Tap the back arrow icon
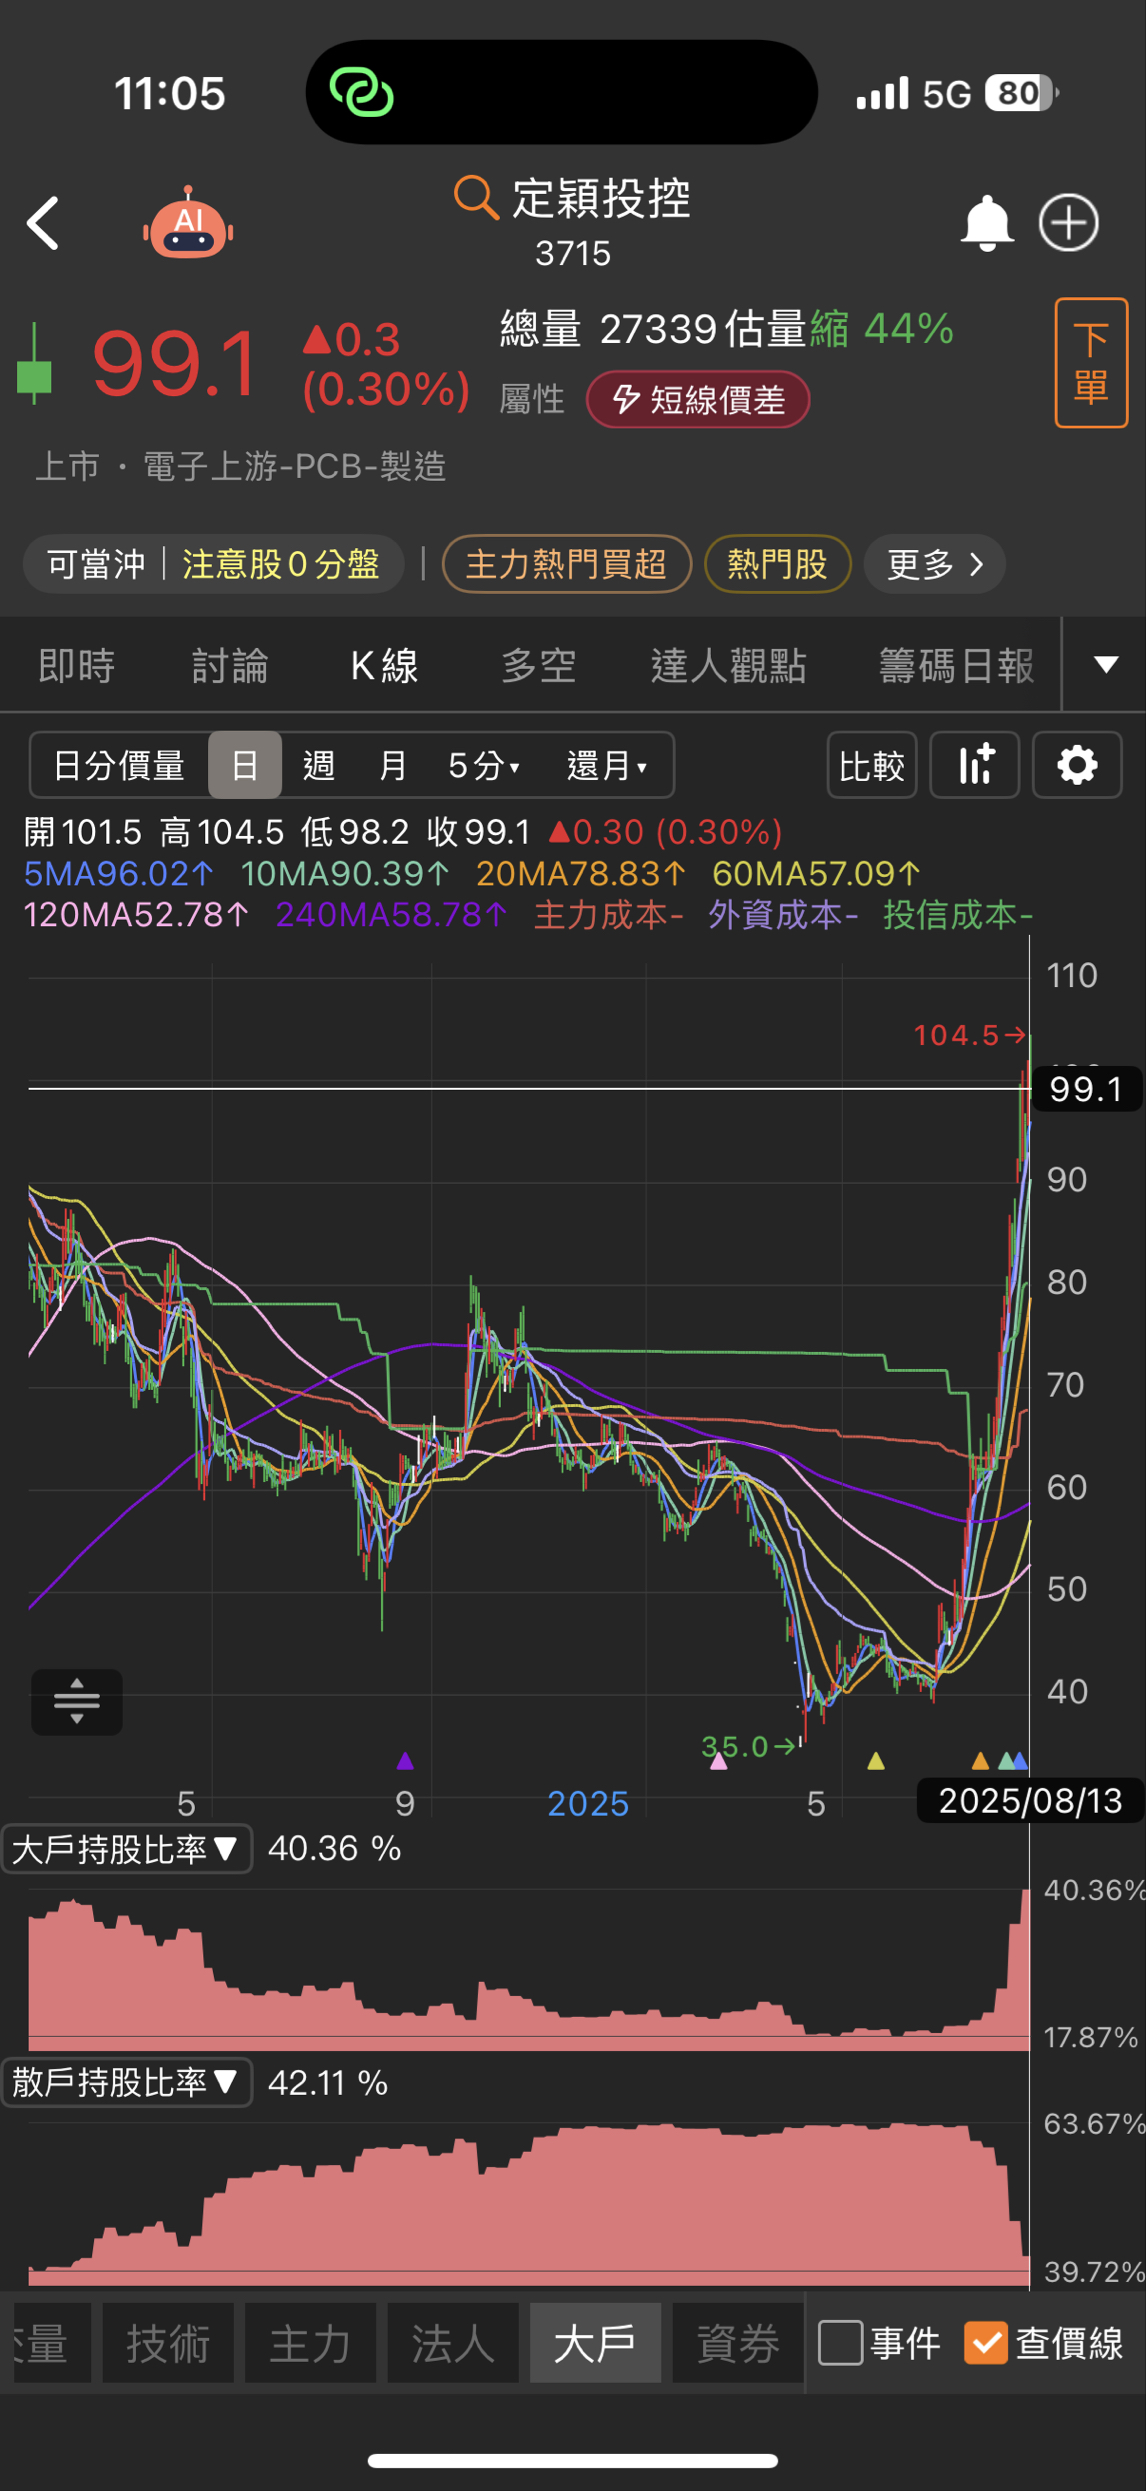Screen dimensions: 1146x2491 click(x=43, y=222)
